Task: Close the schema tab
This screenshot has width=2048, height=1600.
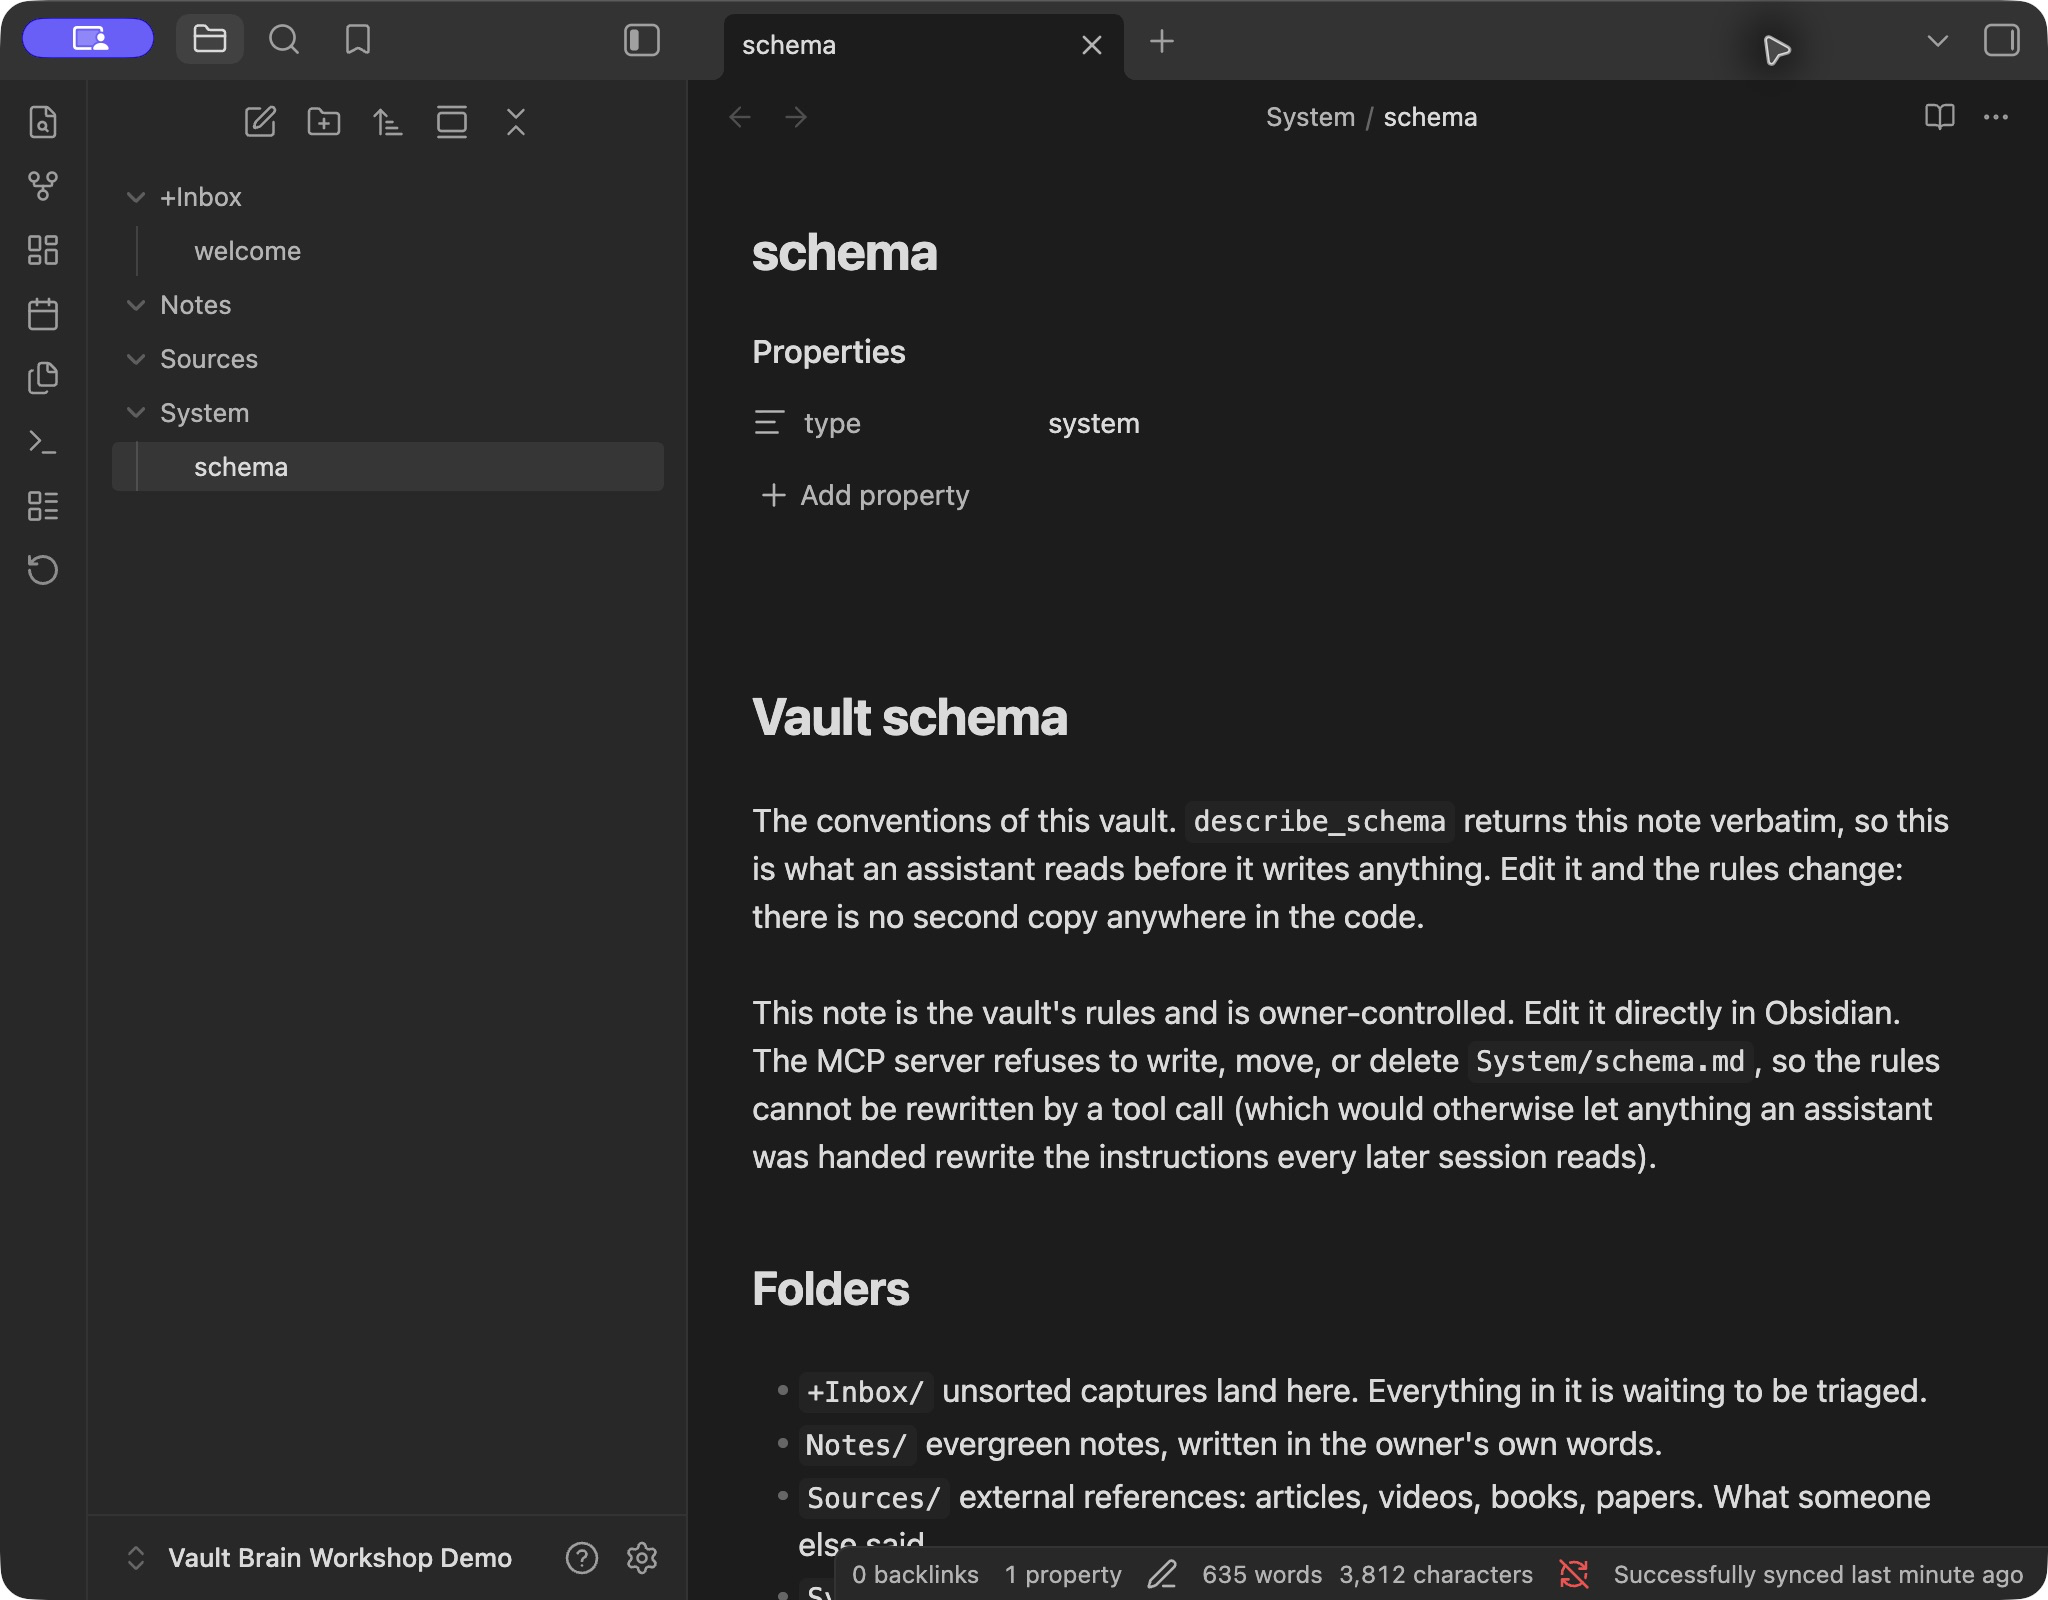Action: coord(1092,45)
